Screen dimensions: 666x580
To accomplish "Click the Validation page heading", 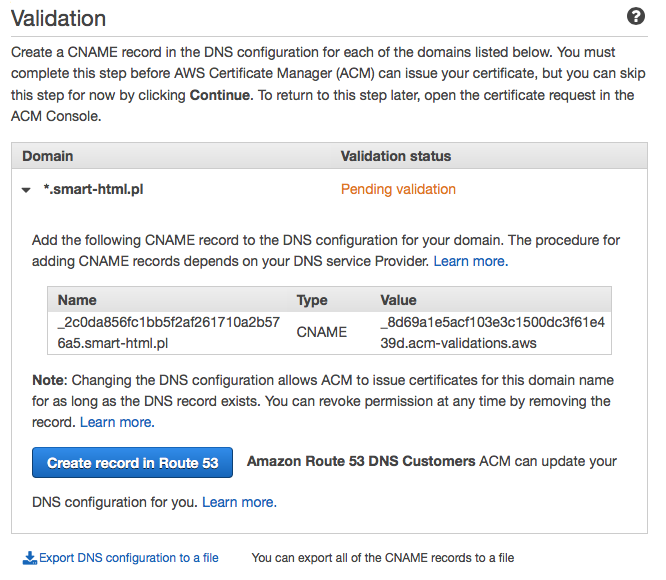I will point(58,18).
